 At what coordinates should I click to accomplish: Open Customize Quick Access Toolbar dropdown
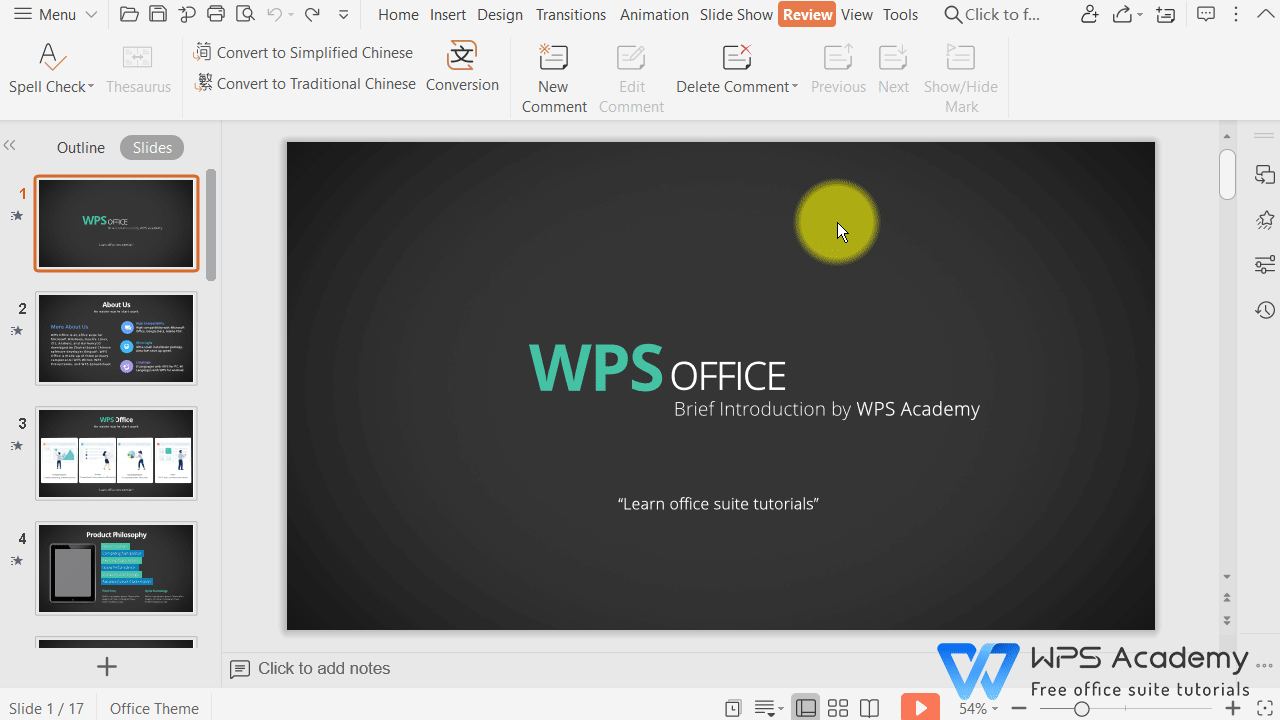point(343,15)
